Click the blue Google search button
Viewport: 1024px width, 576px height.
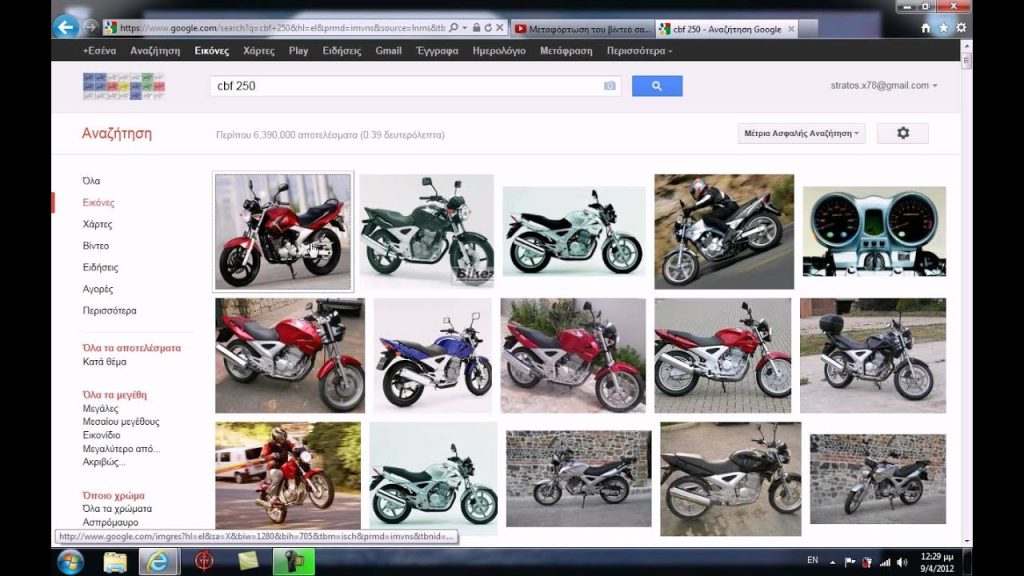[657, 86]
